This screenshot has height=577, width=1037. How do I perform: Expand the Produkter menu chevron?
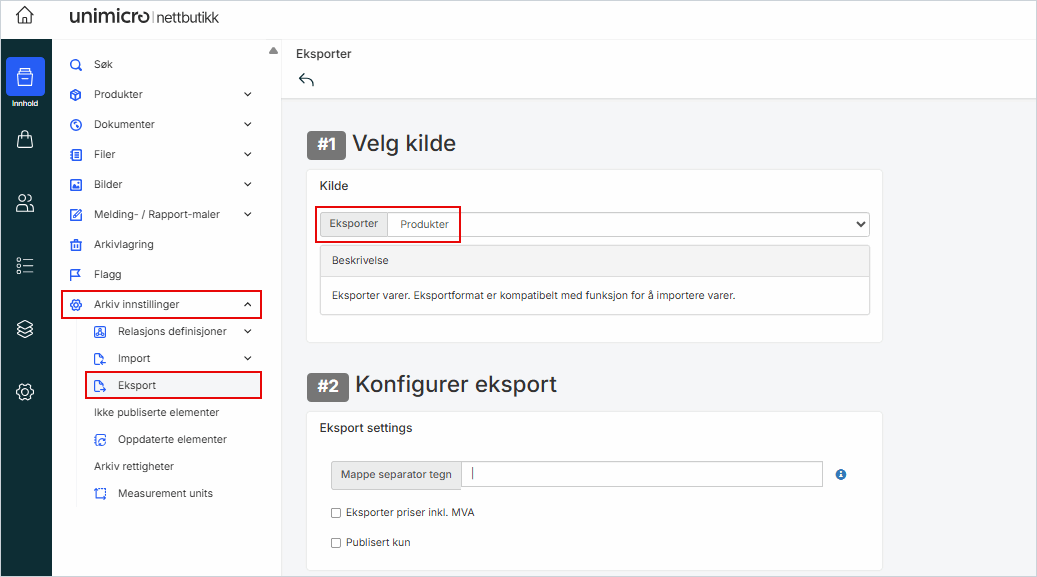point(247,94)
